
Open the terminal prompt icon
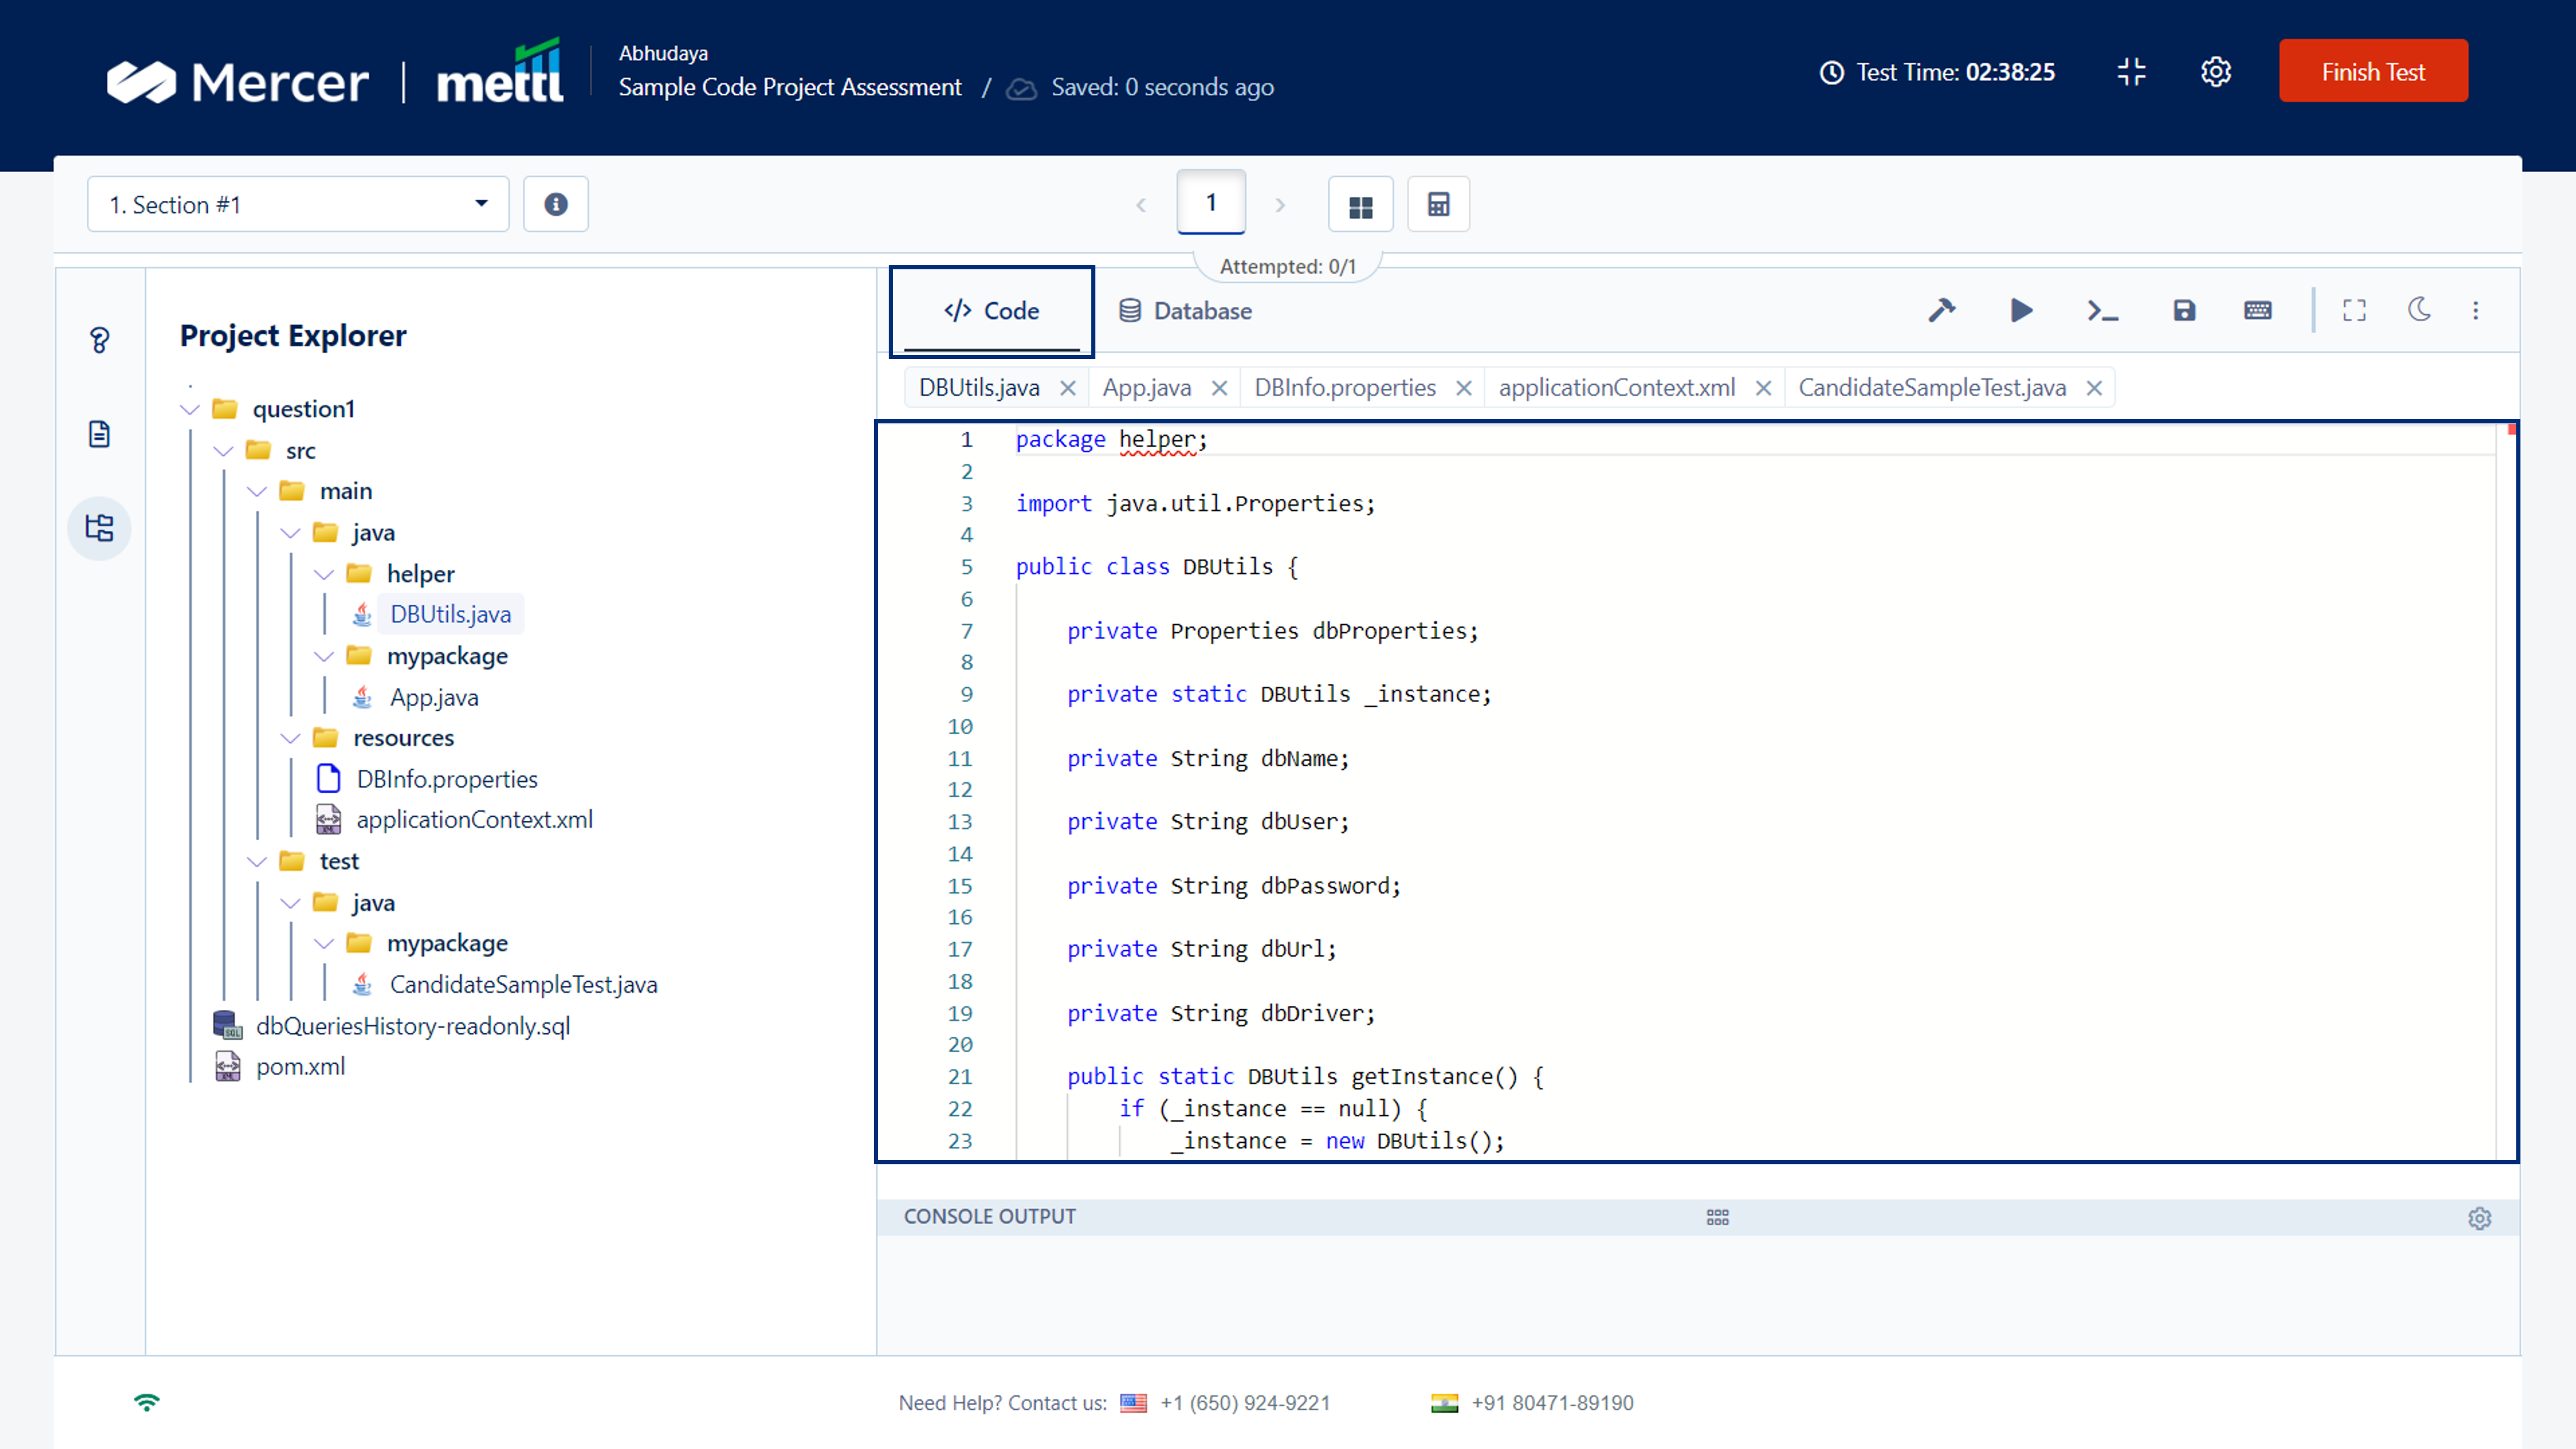click(2102, 311)
